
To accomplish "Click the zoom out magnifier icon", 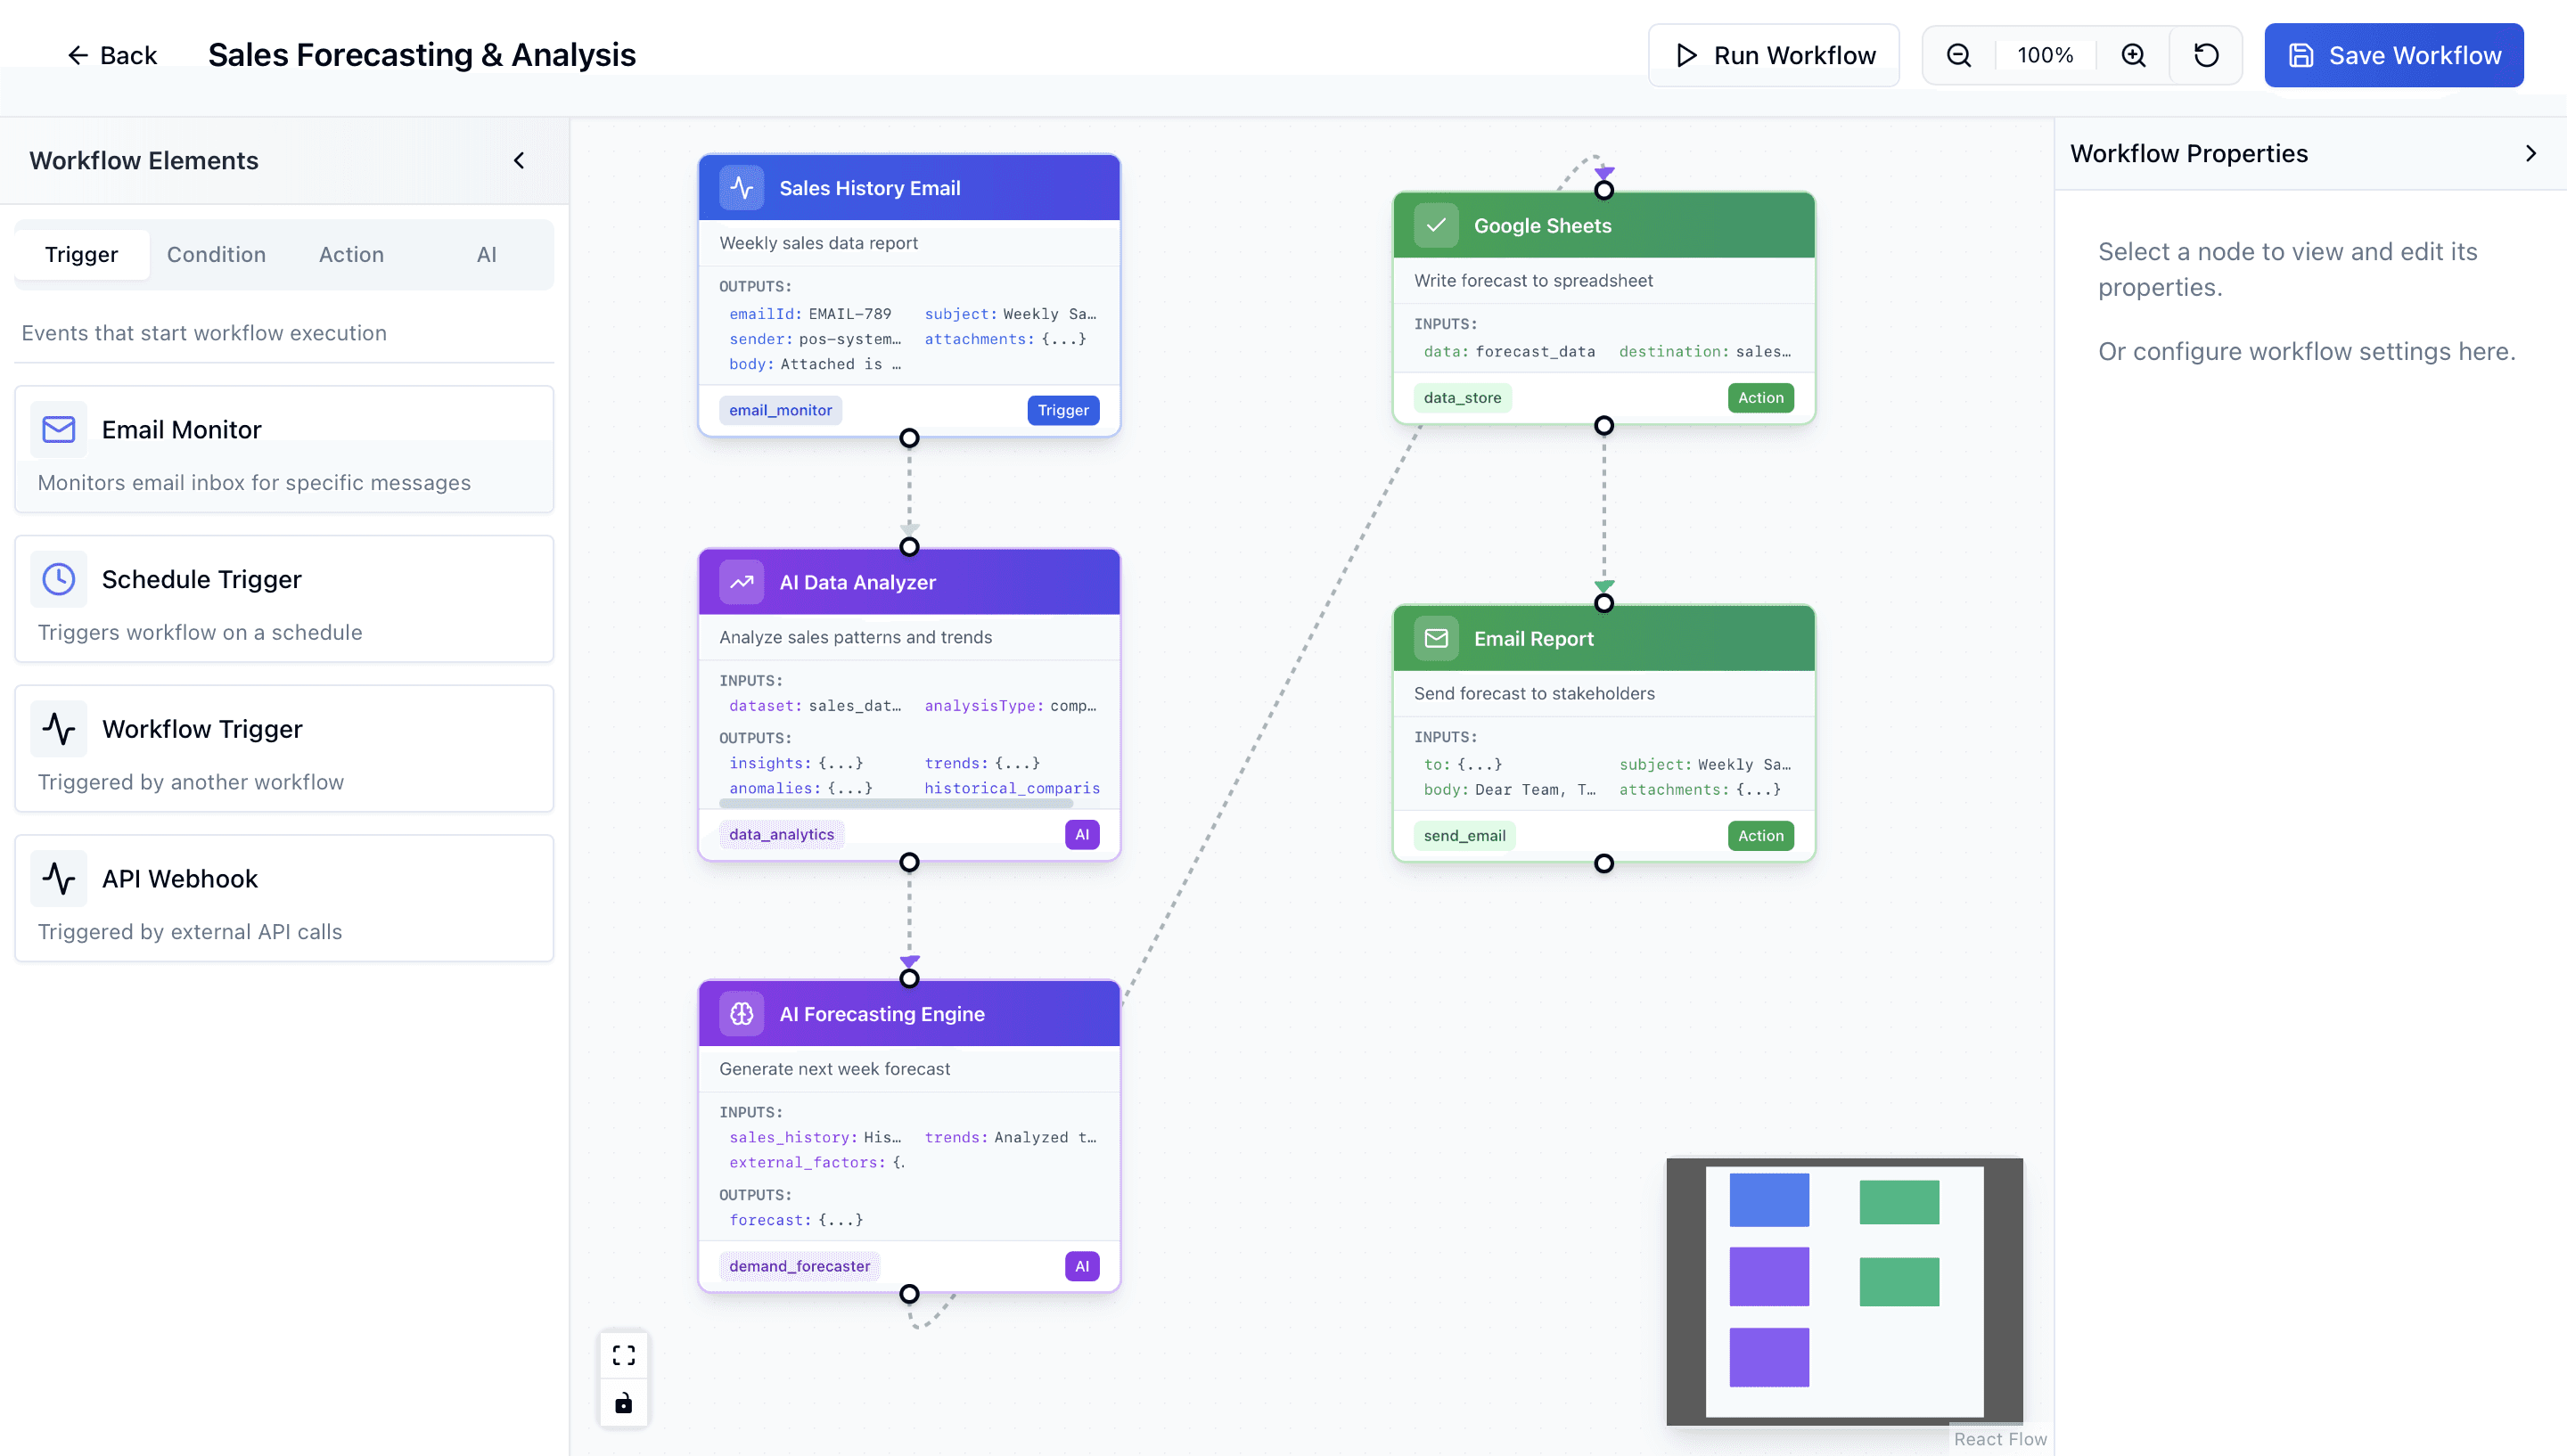I will pyautogui.click(x=1959, y=55).
